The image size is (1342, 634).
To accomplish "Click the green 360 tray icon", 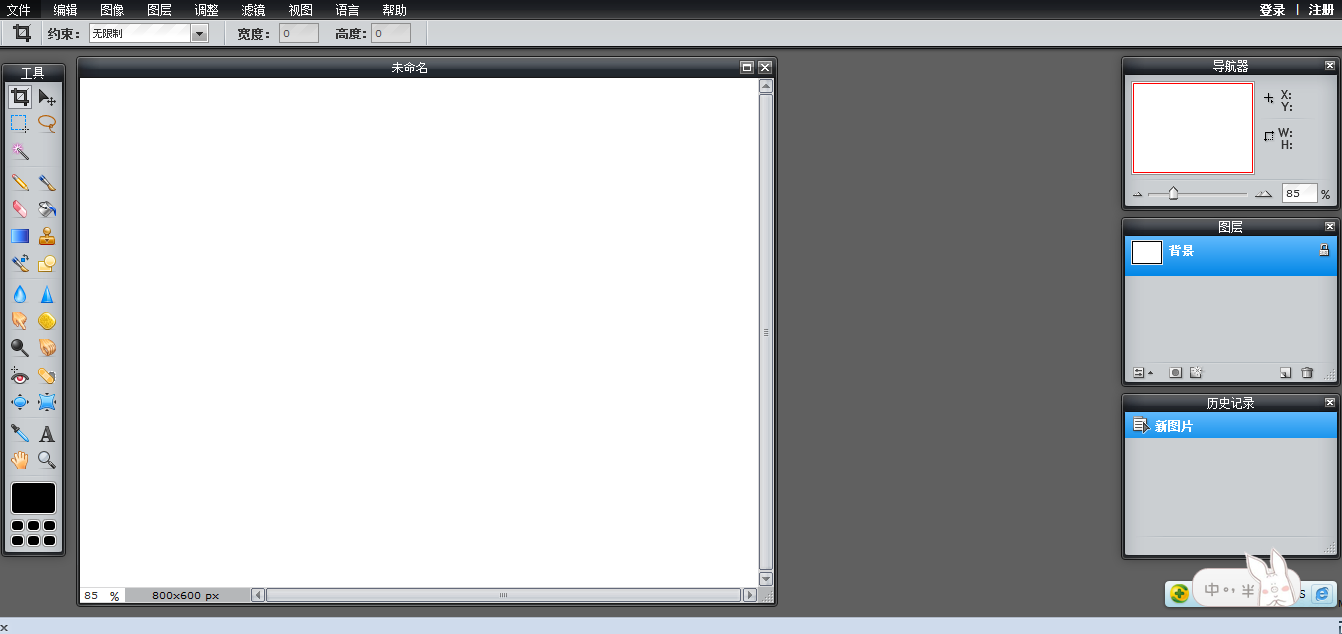I will (1180, 594).
